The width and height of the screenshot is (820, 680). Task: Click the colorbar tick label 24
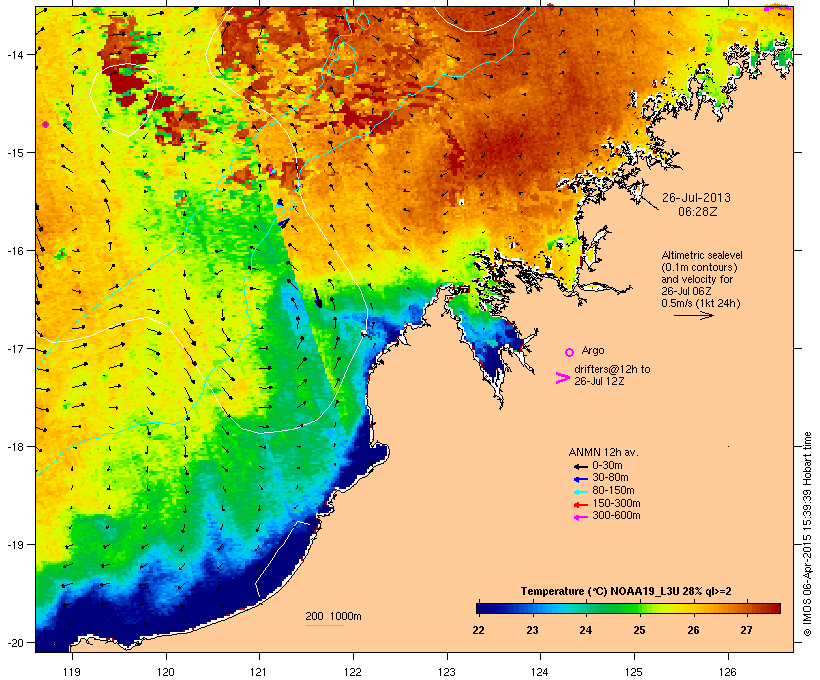click(586, 630)
